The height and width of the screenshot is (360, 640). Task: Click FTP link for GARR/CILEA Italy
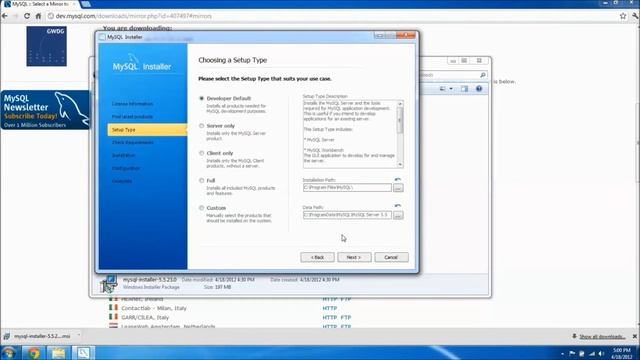(346, 317)
